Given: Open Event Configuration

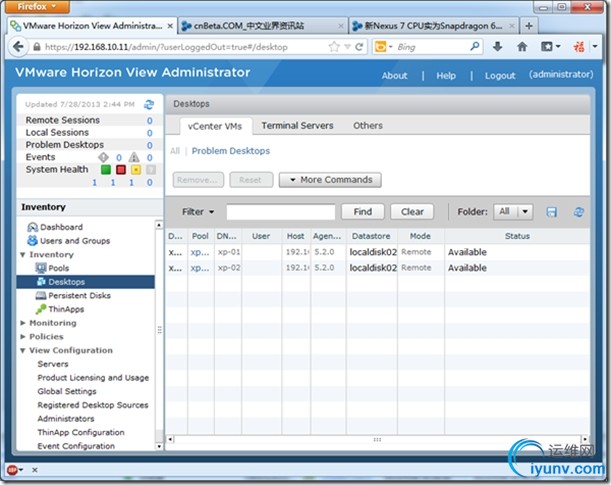Looking at the screenshot, I should (x=76, y=446).
